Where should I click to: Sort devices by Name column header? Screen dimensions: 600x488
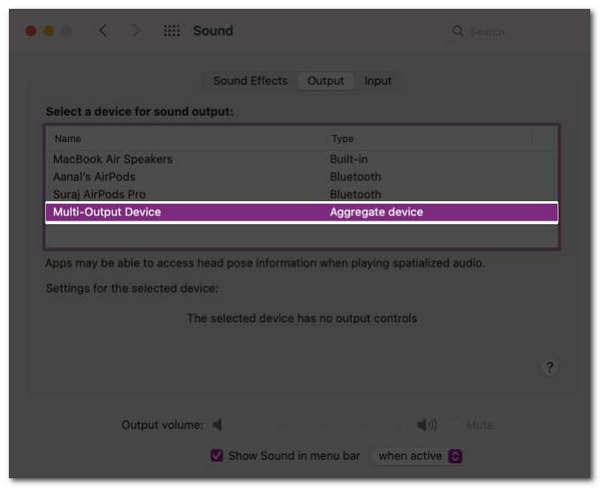click(x=68, y=139)
